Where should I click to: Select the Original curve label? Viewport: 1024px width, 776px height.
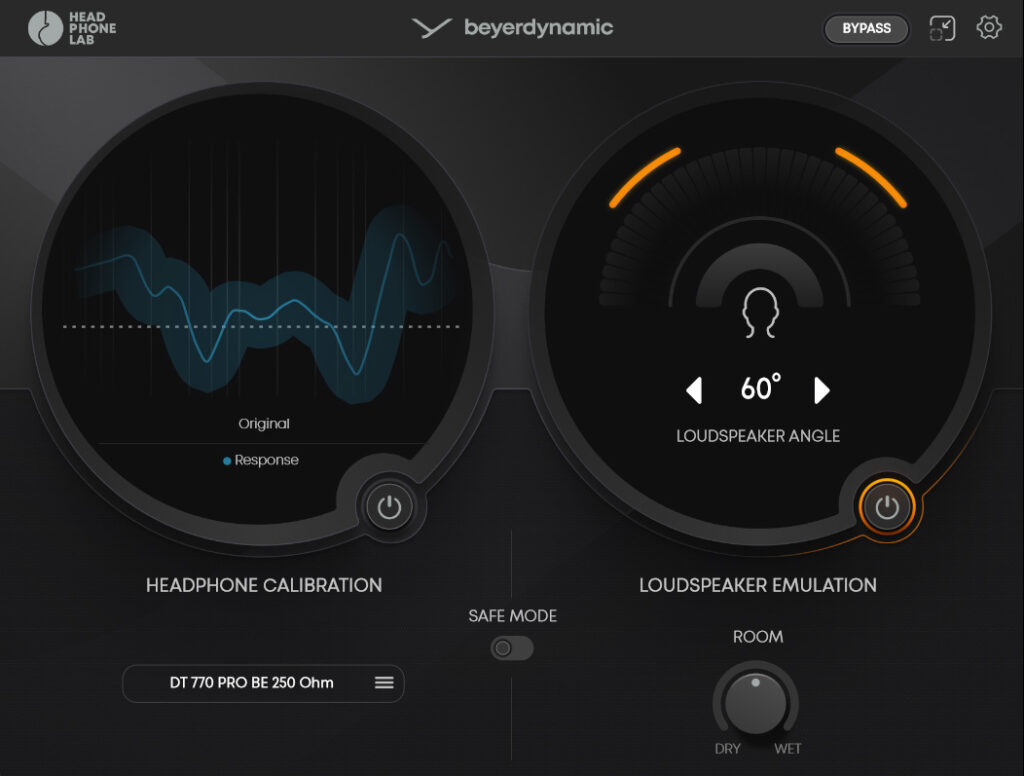[264, 424]
